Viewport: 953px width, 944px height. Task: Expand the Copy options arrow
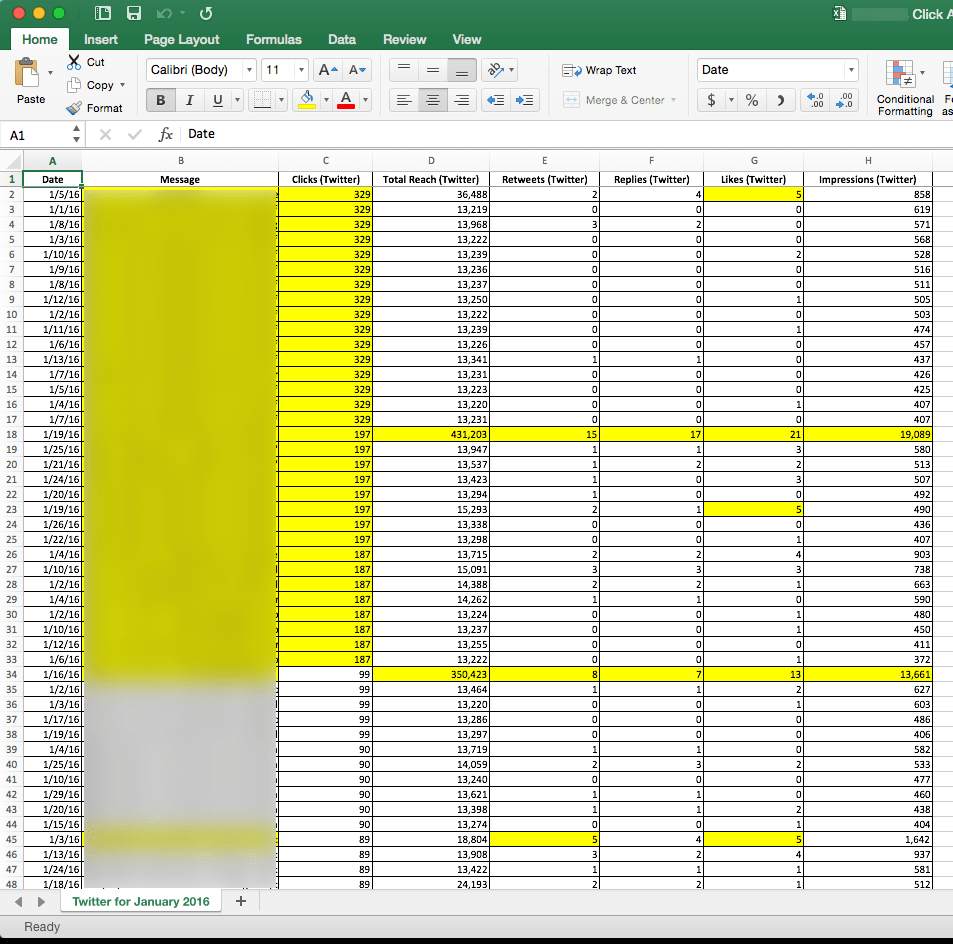click(x=123, y=85)
